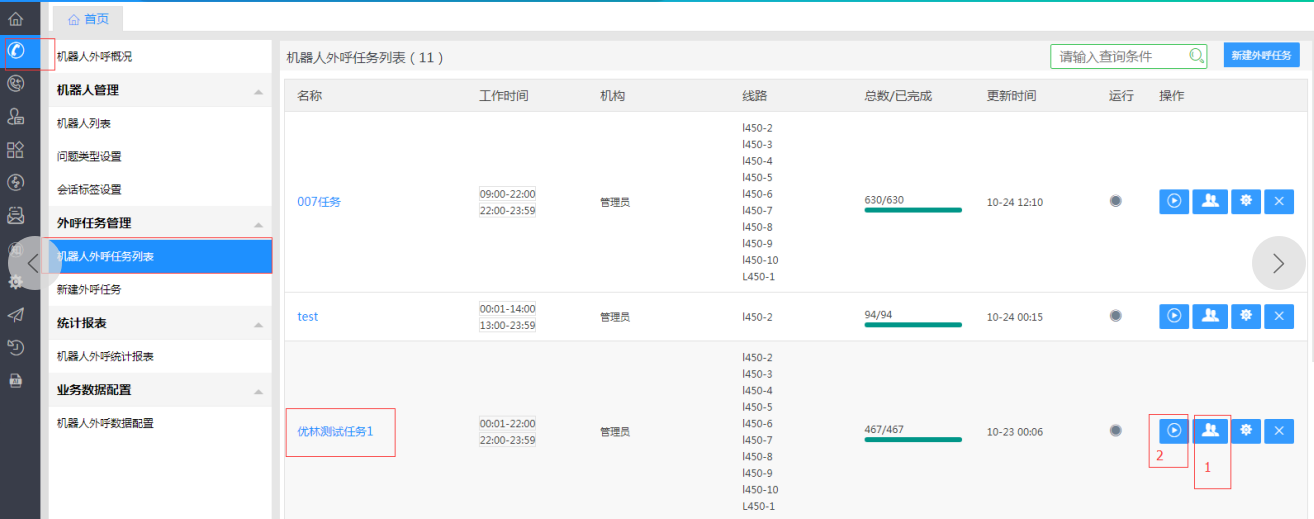Select the phone outbound-call sidebar icon
The width and height of the screenshot is (1314, 519).
coord(16,51)
